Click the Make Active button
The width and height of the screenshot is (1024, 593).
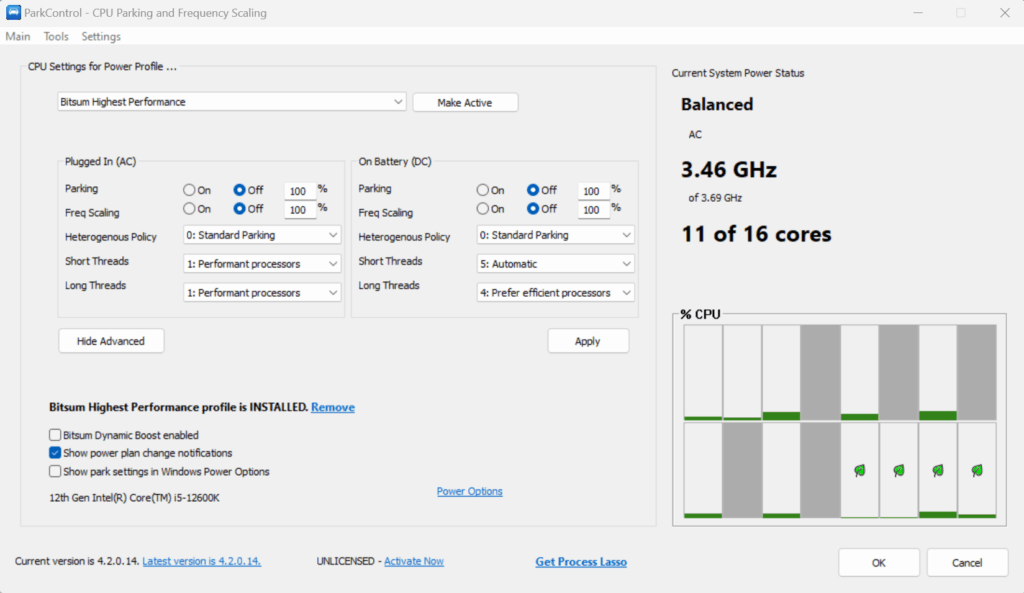(464, 101)
